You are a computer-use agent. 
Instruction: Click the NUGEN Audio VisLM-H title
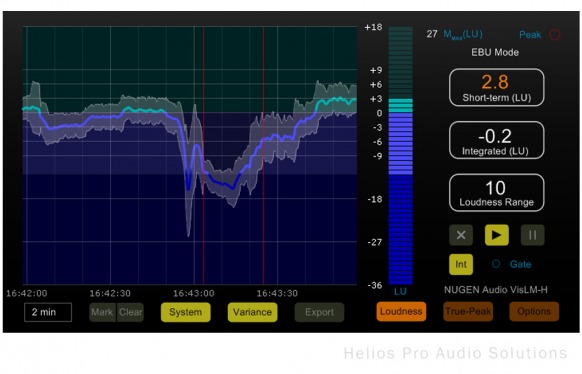coord(496,290)
